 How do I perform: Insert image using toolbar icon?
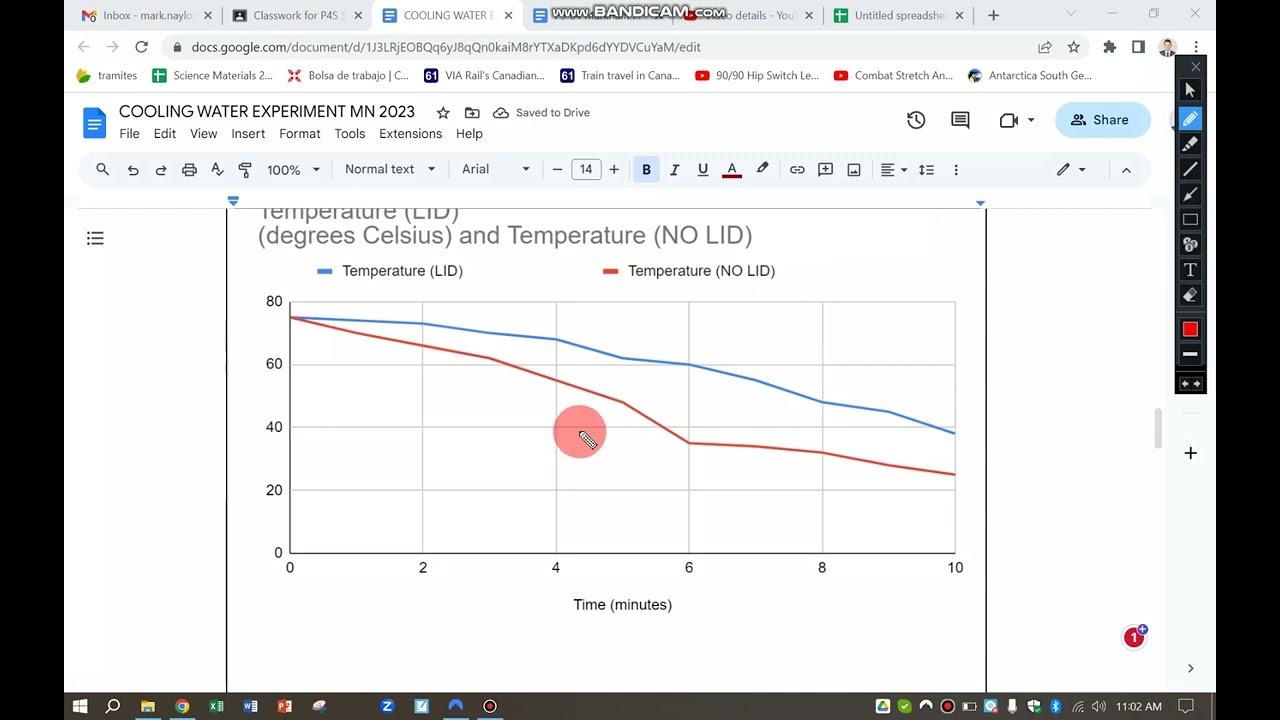click(x=854, y=170)
